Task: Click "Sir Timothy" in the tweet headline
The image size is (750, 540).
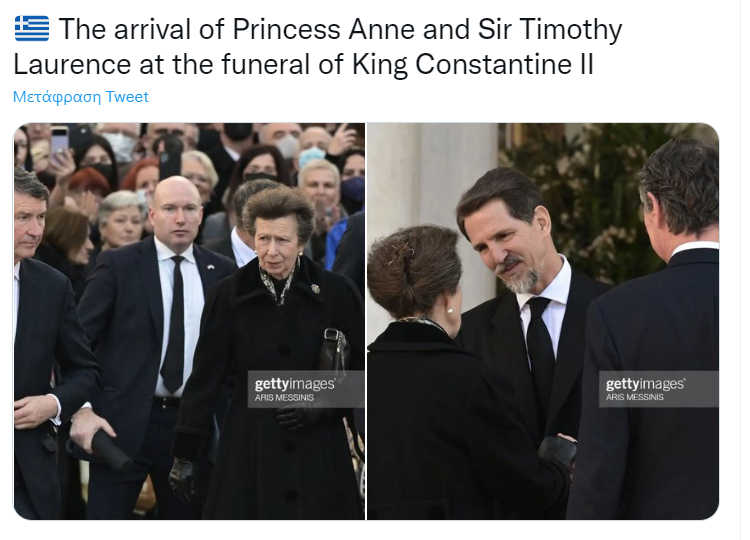Action: [550, 30]
